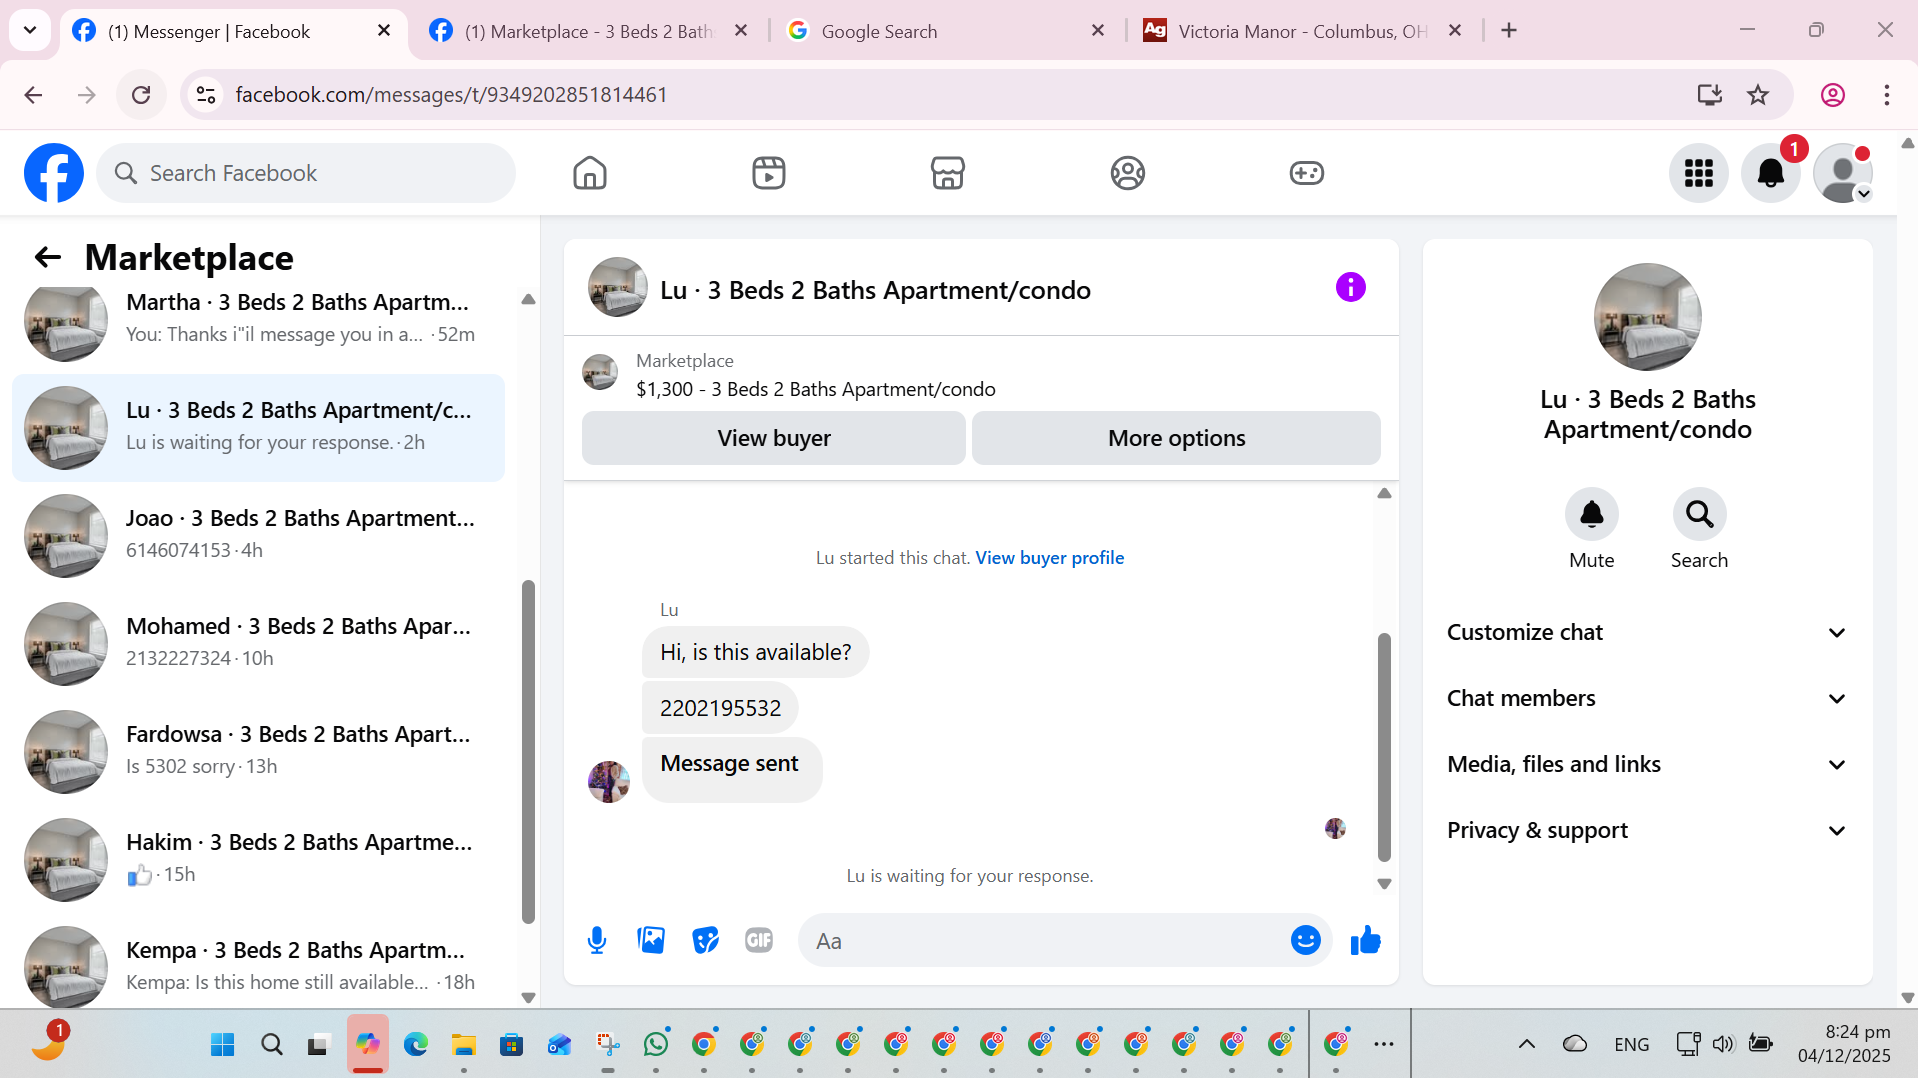Close the Google Search tab
This screenshot has width=1918, height=1078.
[x=1098, y=31]
